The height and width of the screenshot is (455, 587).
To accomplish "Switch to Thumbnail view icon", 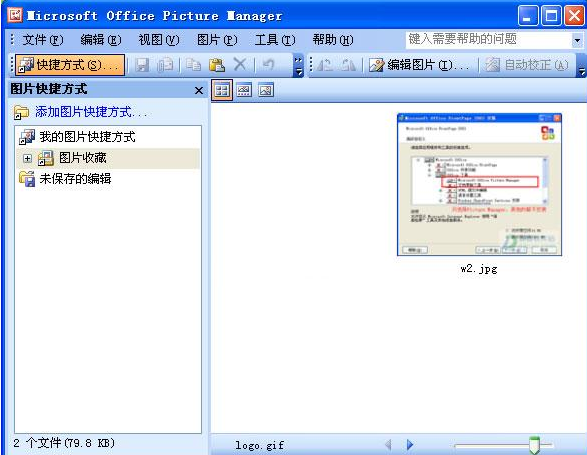I will pos(222,90).
